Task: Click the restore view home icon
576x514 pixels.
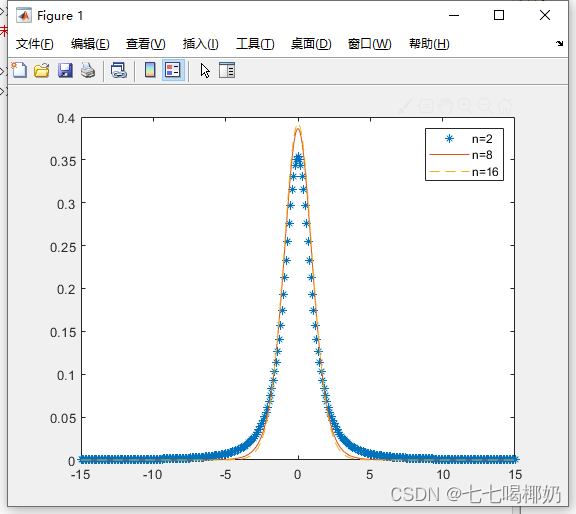Action: 505,106
